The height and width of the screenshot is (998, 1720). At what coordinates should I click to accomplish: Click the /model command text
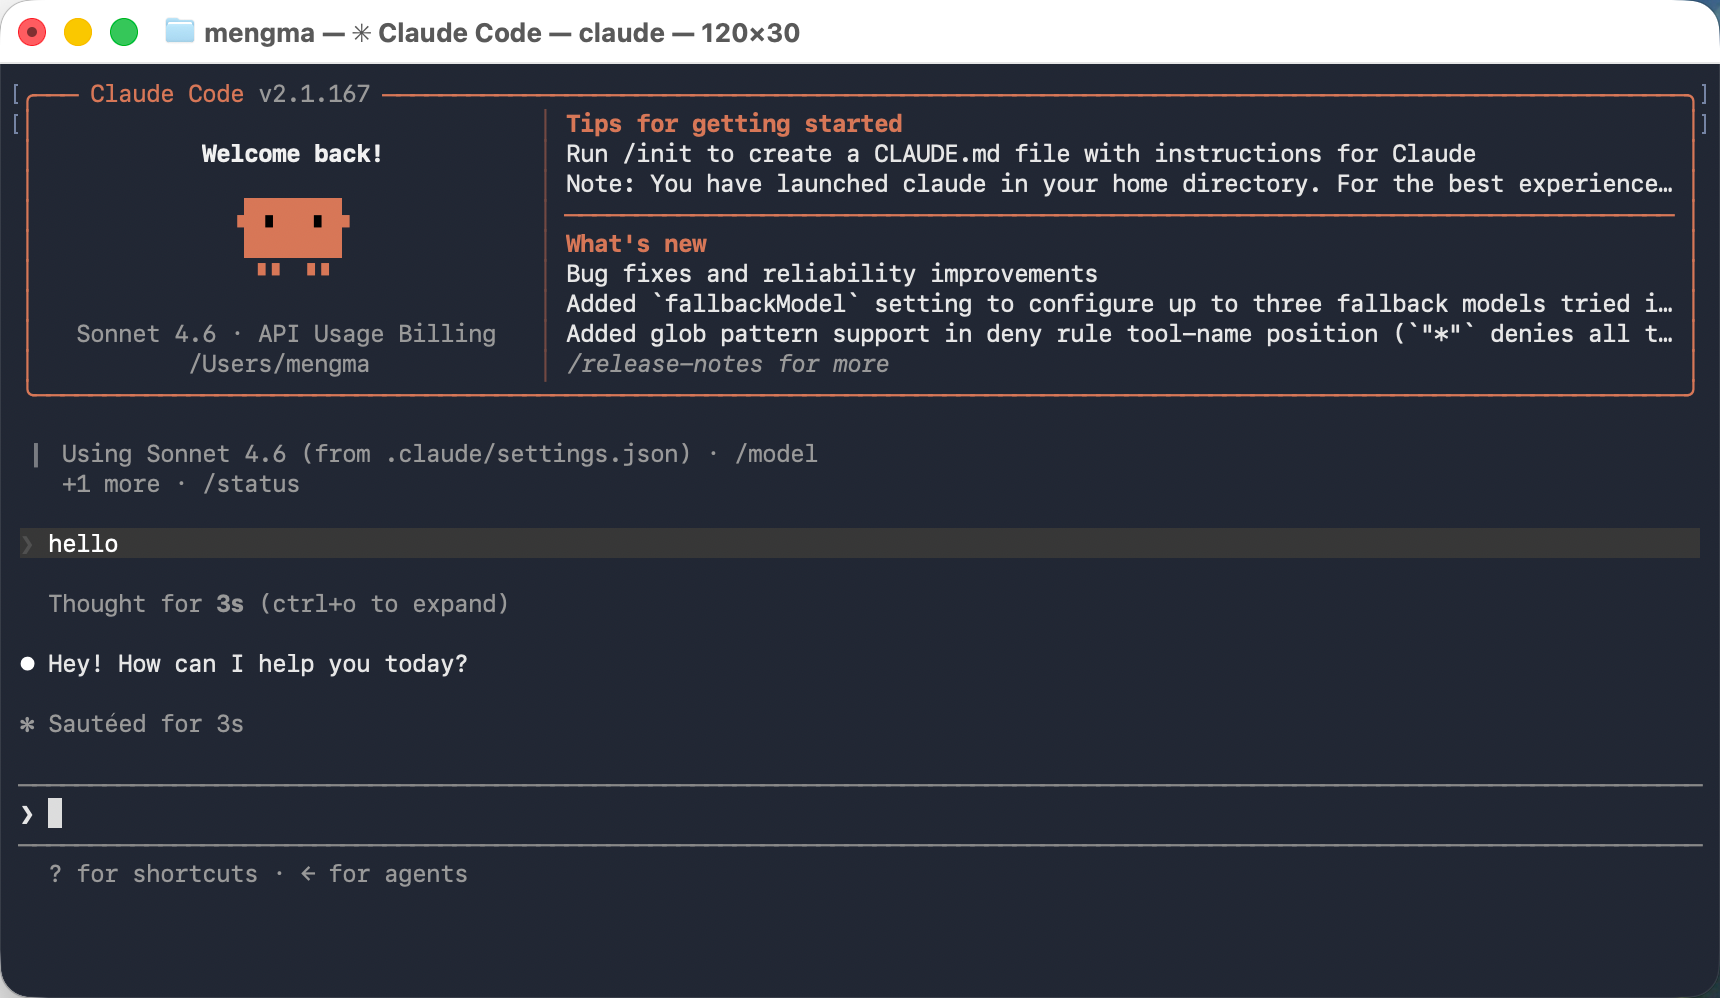776,454
